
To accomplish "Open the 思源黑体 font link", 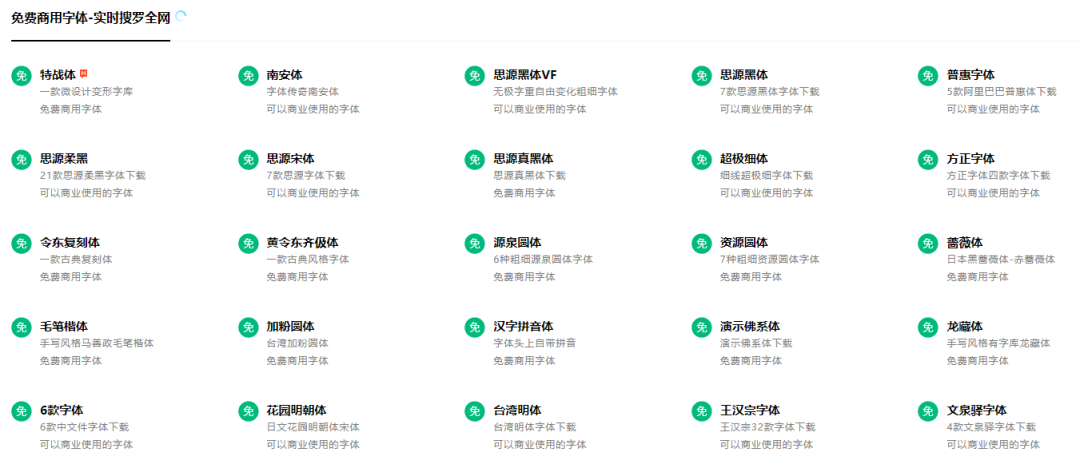I will pyautogui.click(x=743, y=75).
